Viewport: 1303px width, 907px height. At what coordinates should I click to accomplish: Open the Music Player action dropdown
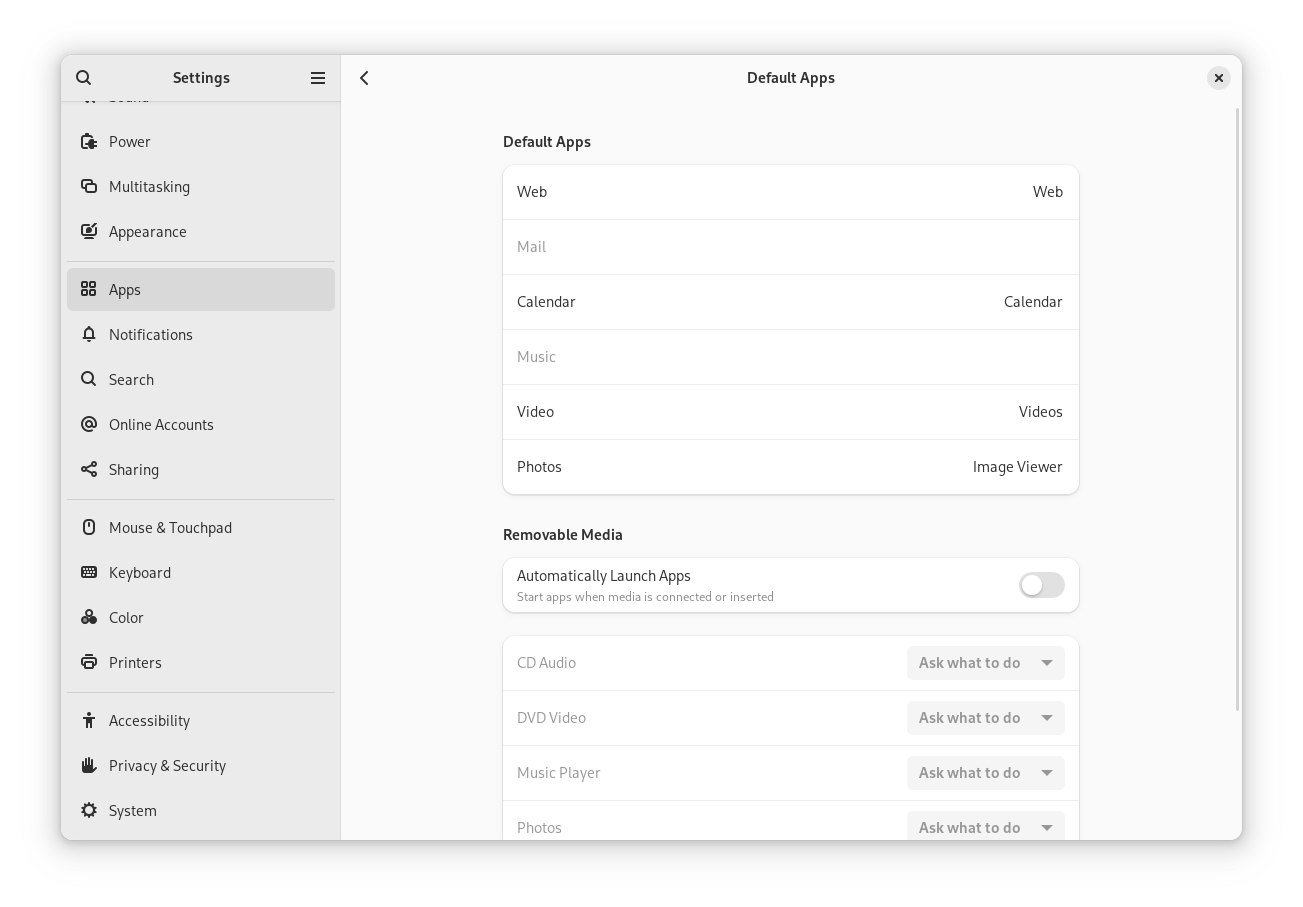(x=985, y=772)
